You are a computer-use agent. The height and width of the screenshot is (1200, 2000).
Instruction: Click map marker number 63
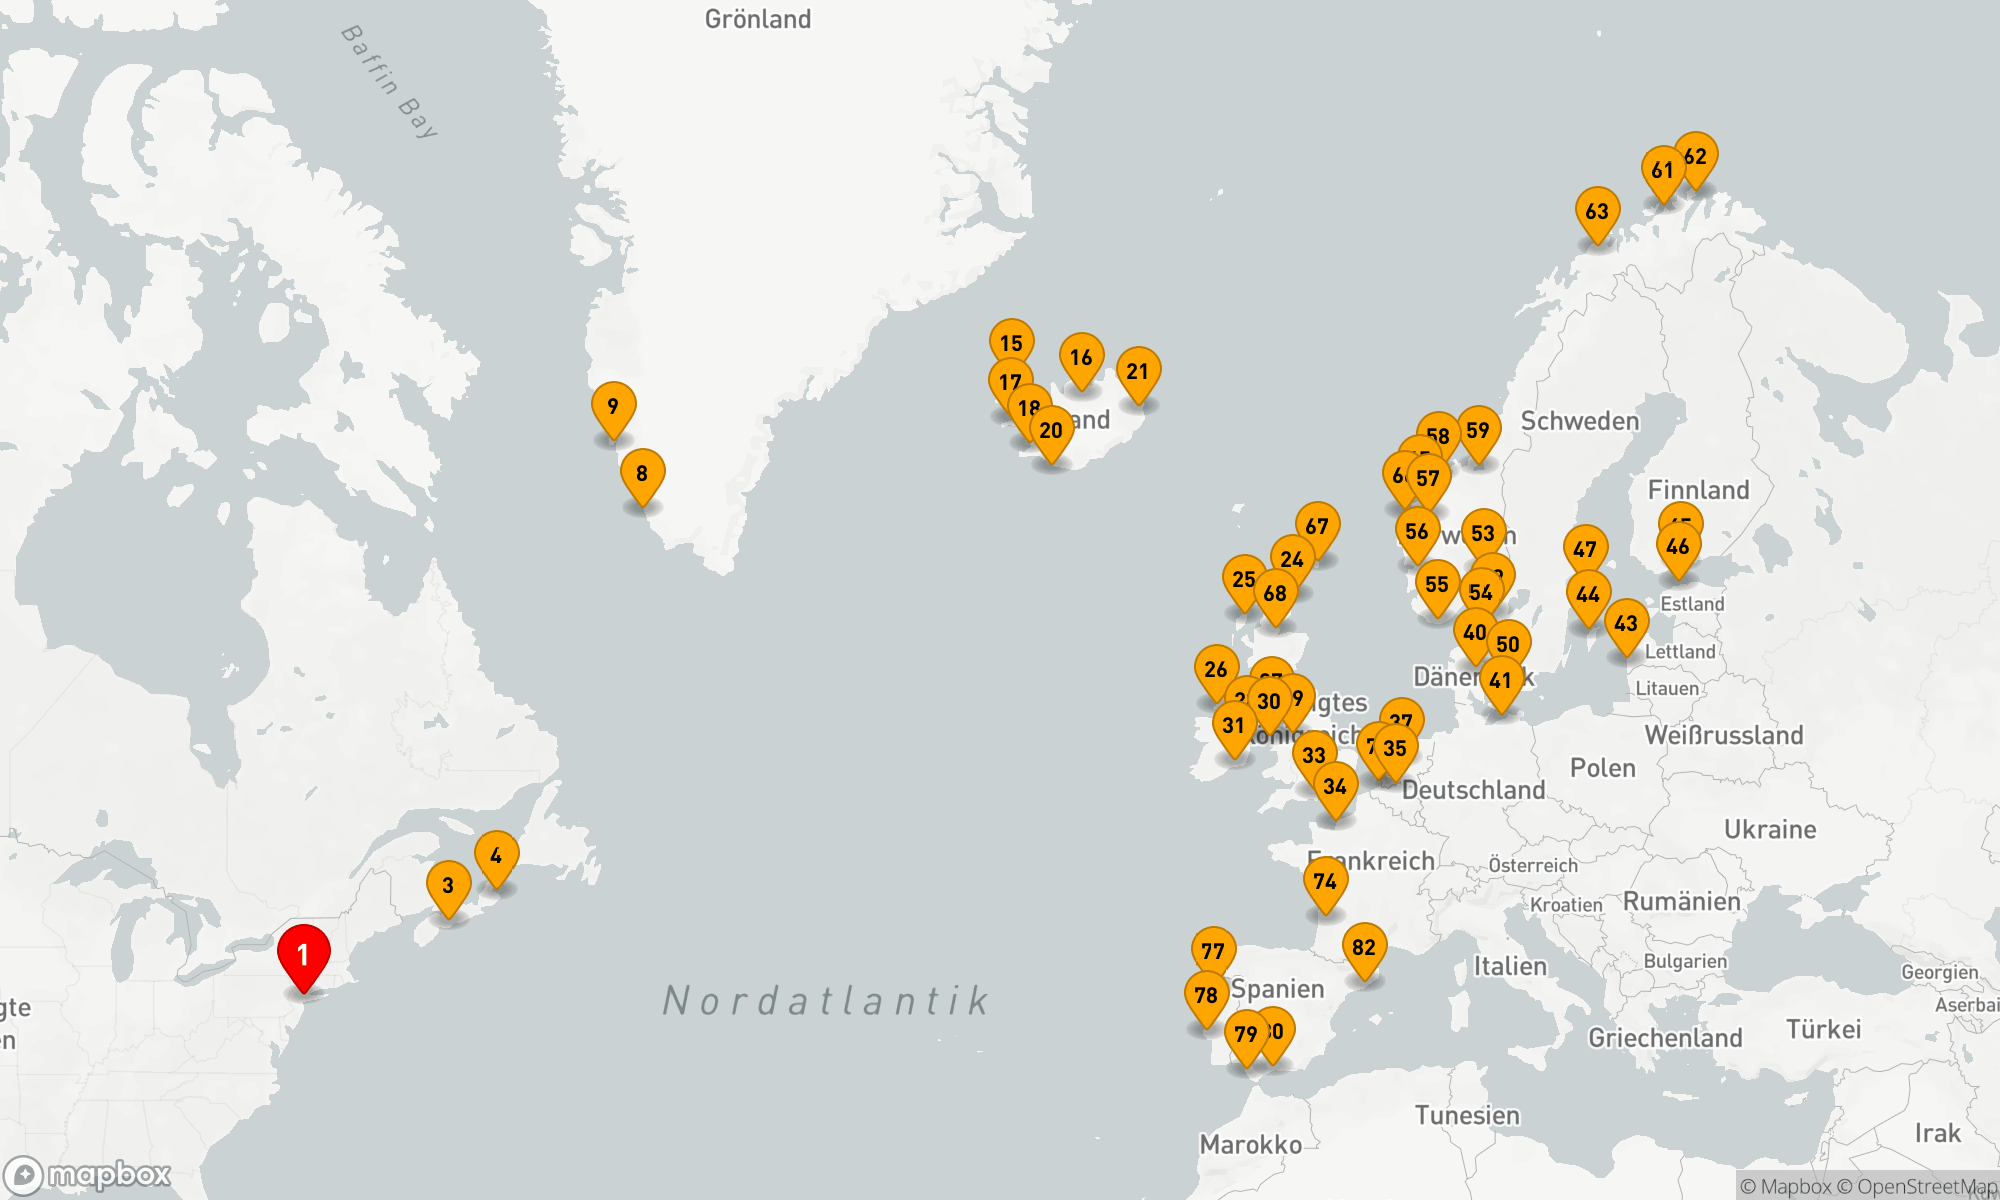click(1597, 212)
